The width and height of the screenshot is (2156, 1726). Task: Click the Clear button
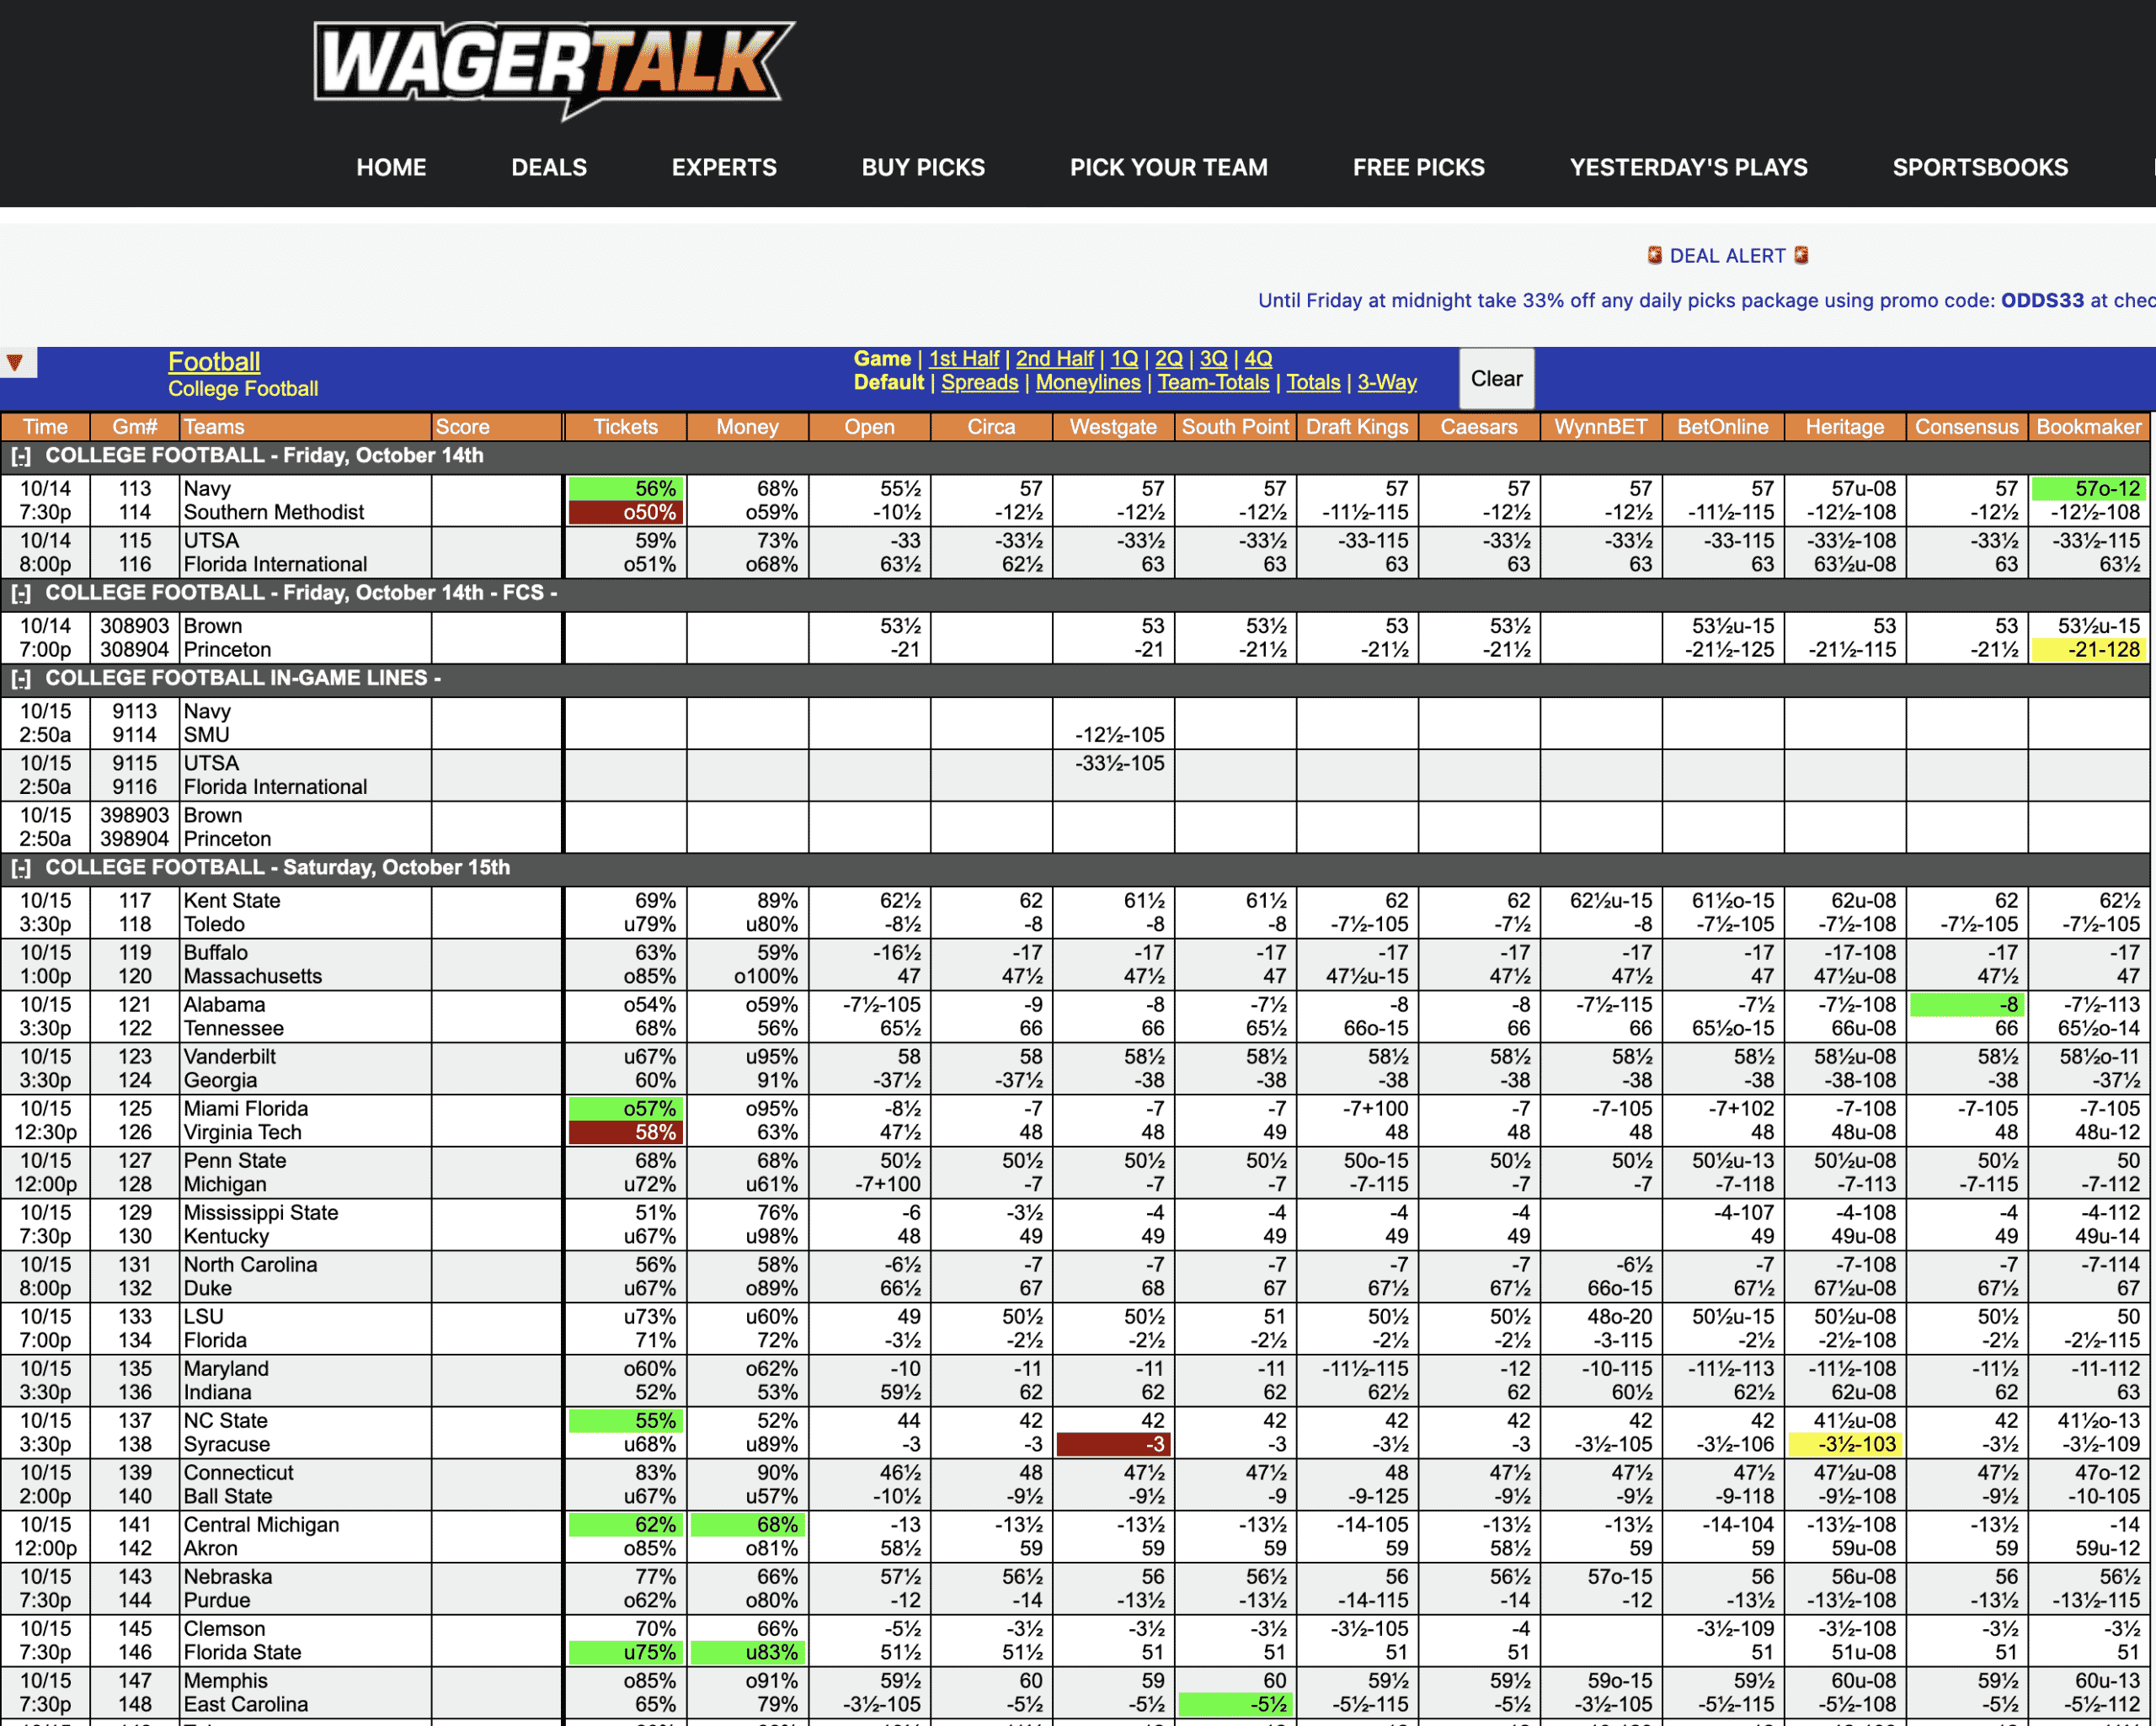tap(1496, 379)
